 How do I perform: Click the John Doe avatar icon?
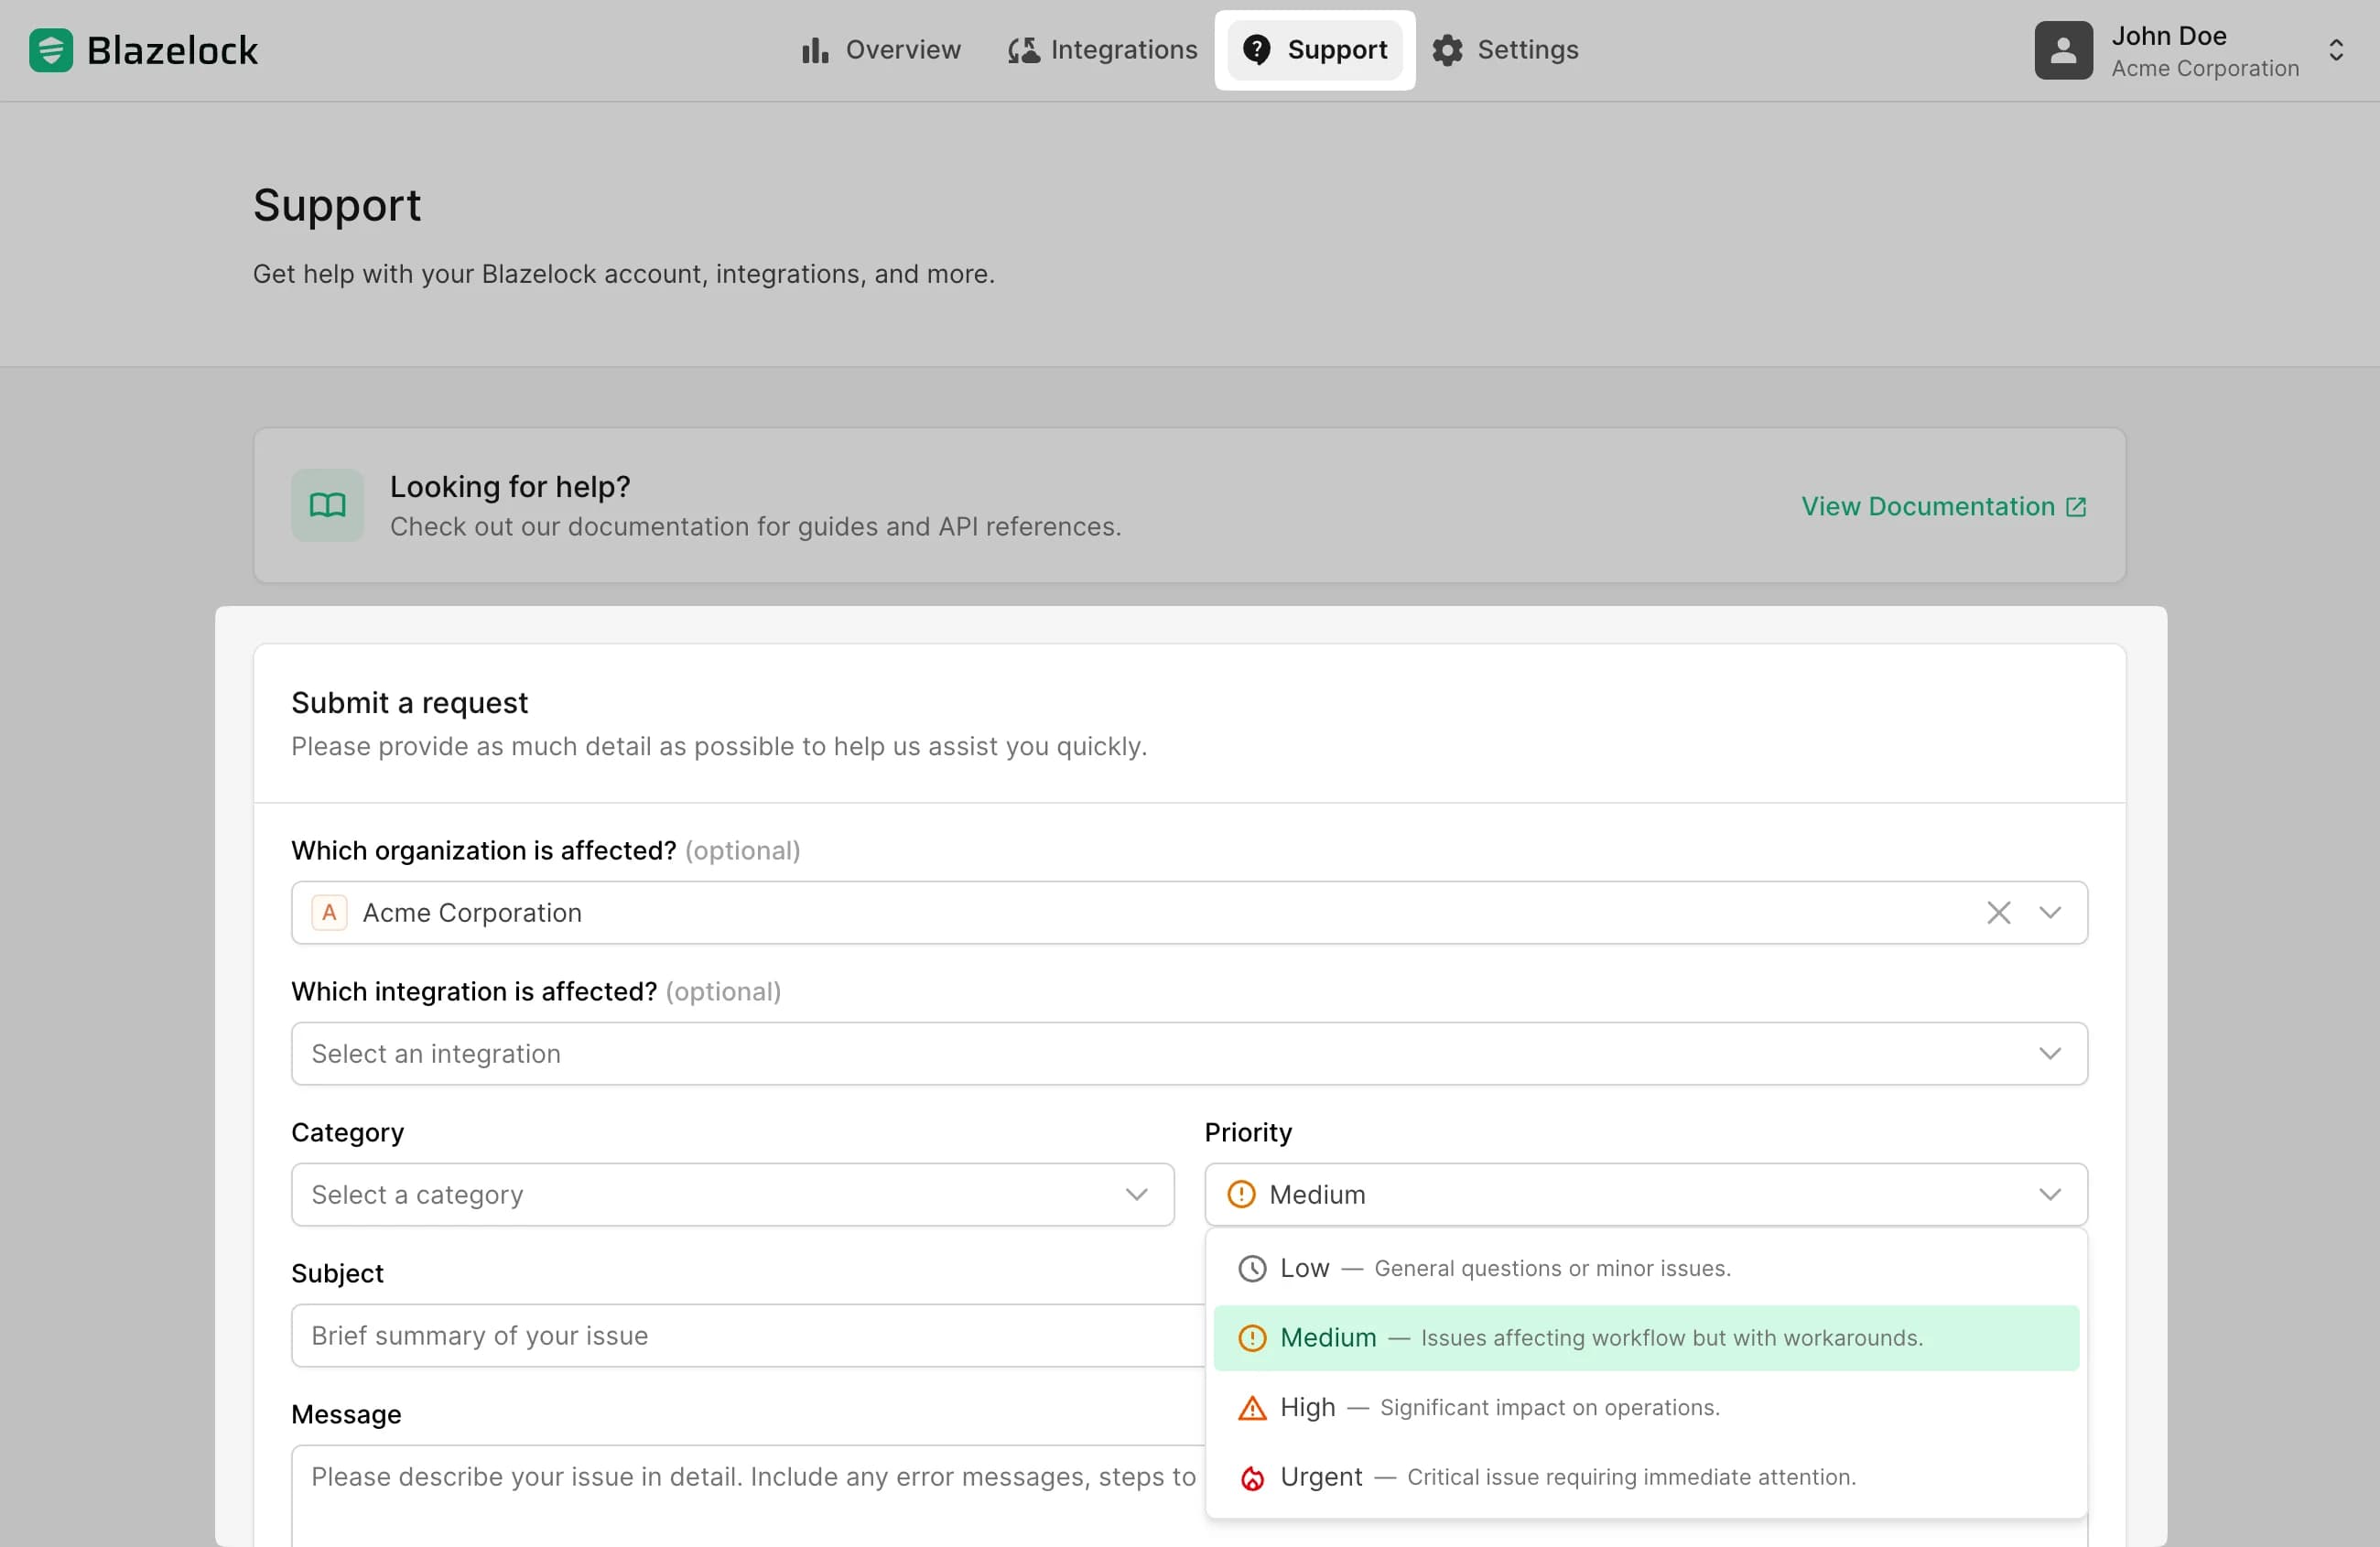pyautogui.click(x=2063, y=50)
